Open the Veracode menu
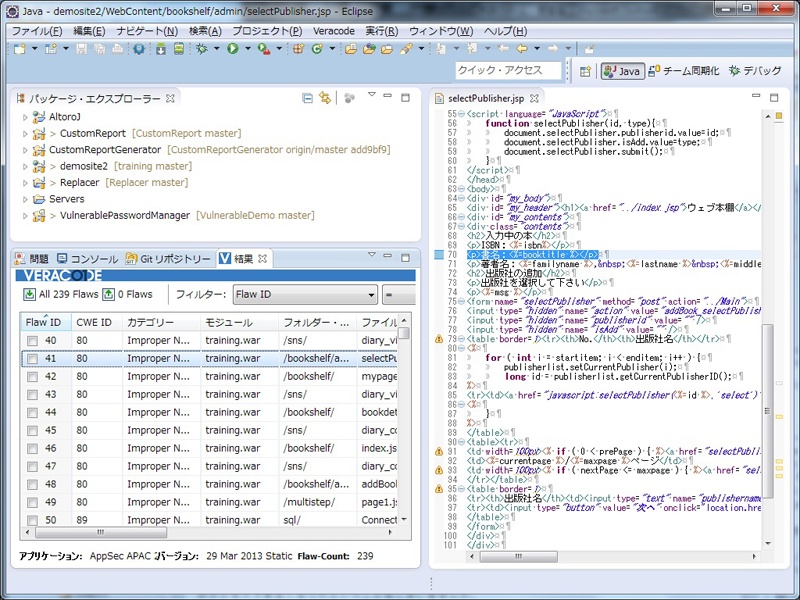Viewport: 800px width, 600px height. click(x=334, y=31)
